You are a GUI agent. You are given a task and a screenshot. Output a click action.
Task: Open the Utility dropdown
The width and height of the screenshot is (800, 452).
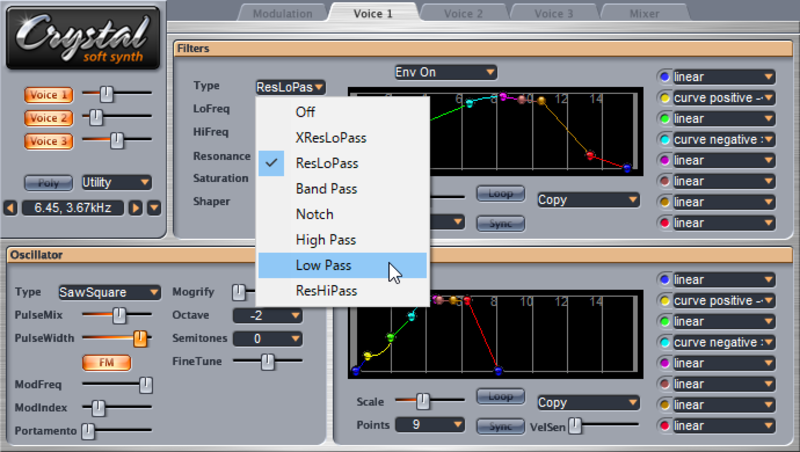(116, 183)
